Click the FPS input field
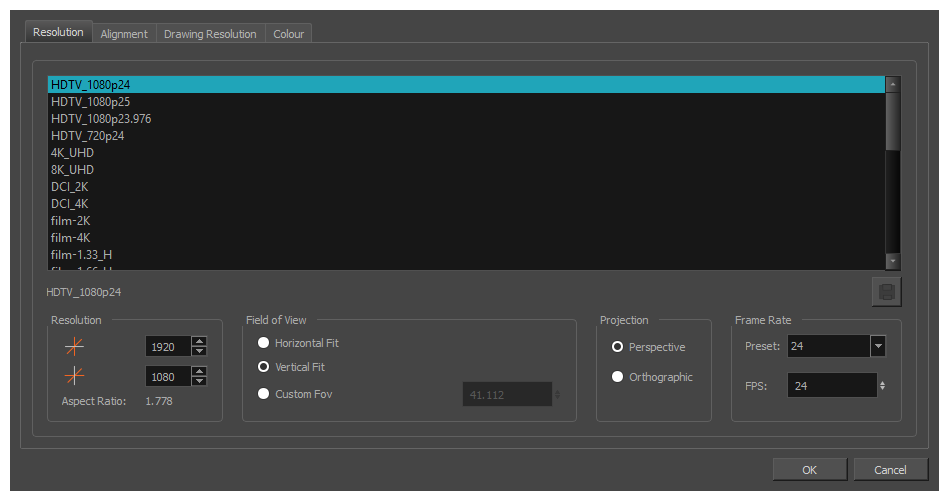This screenshot has width=949, height=501. [832, 385]
